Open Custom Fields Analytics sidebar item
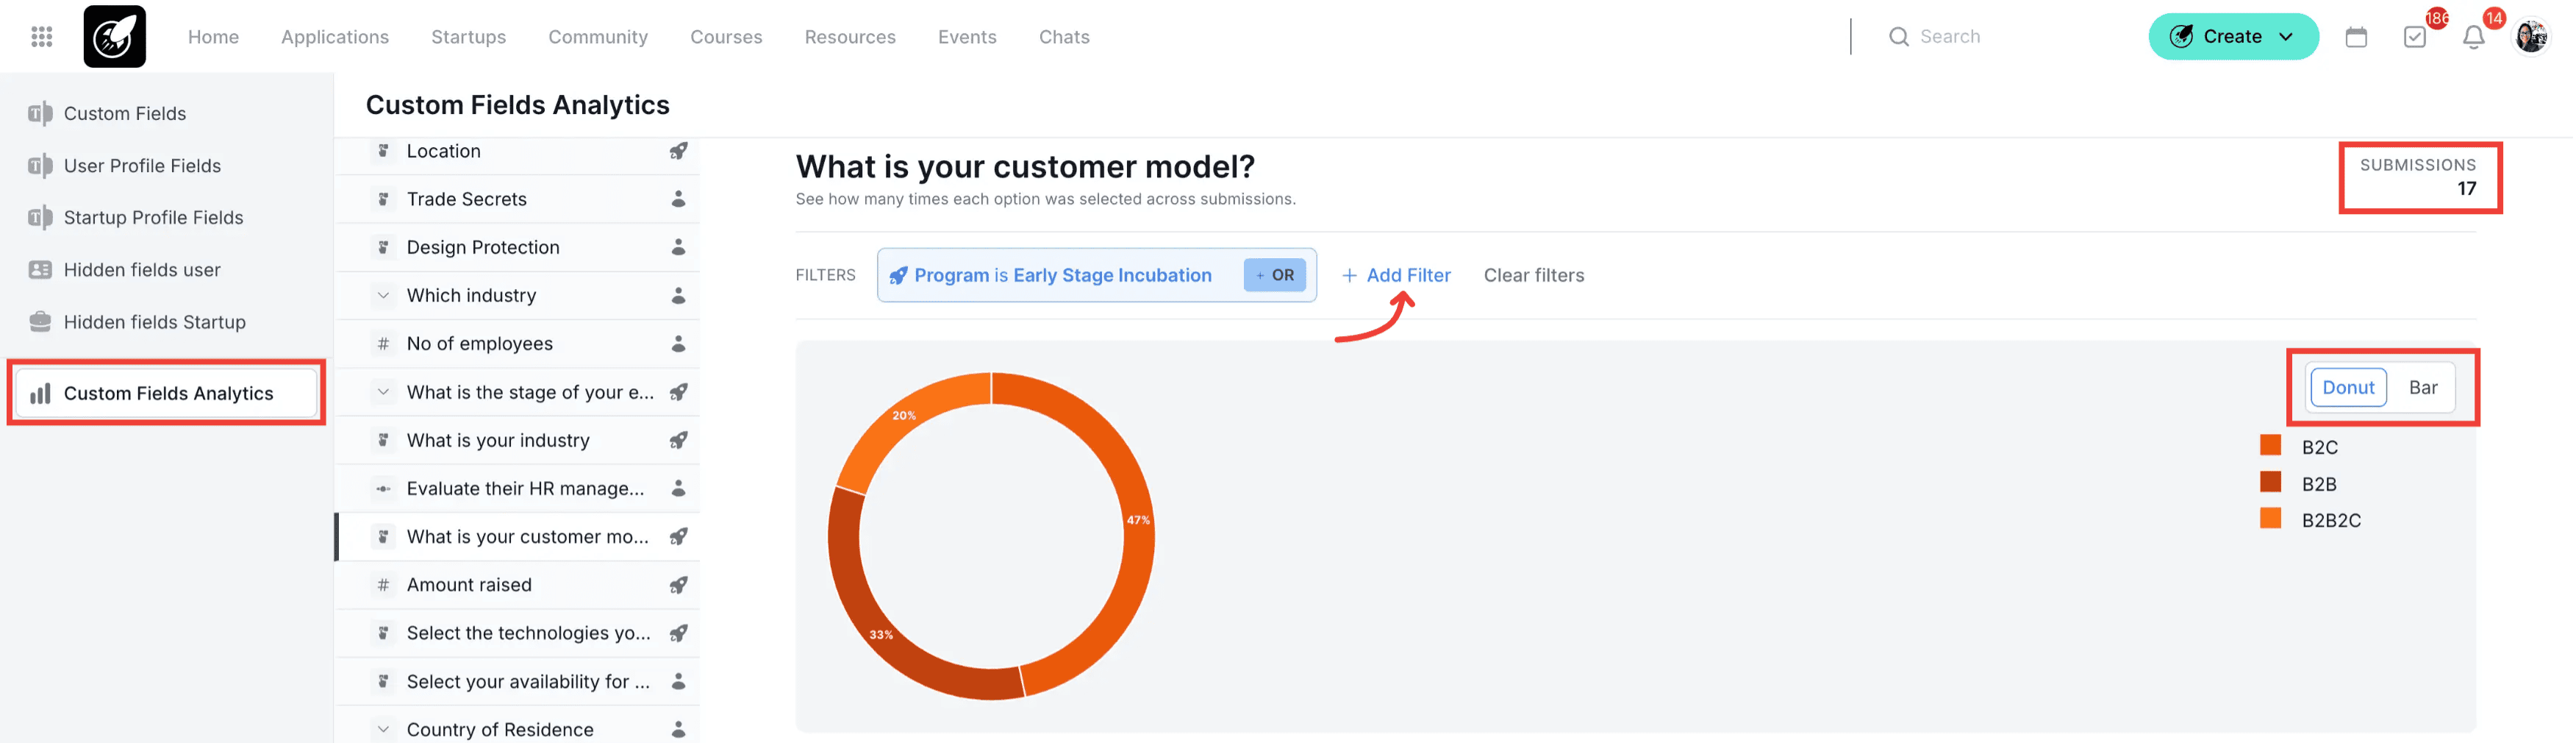The image size is (2576, 743). 167,393
